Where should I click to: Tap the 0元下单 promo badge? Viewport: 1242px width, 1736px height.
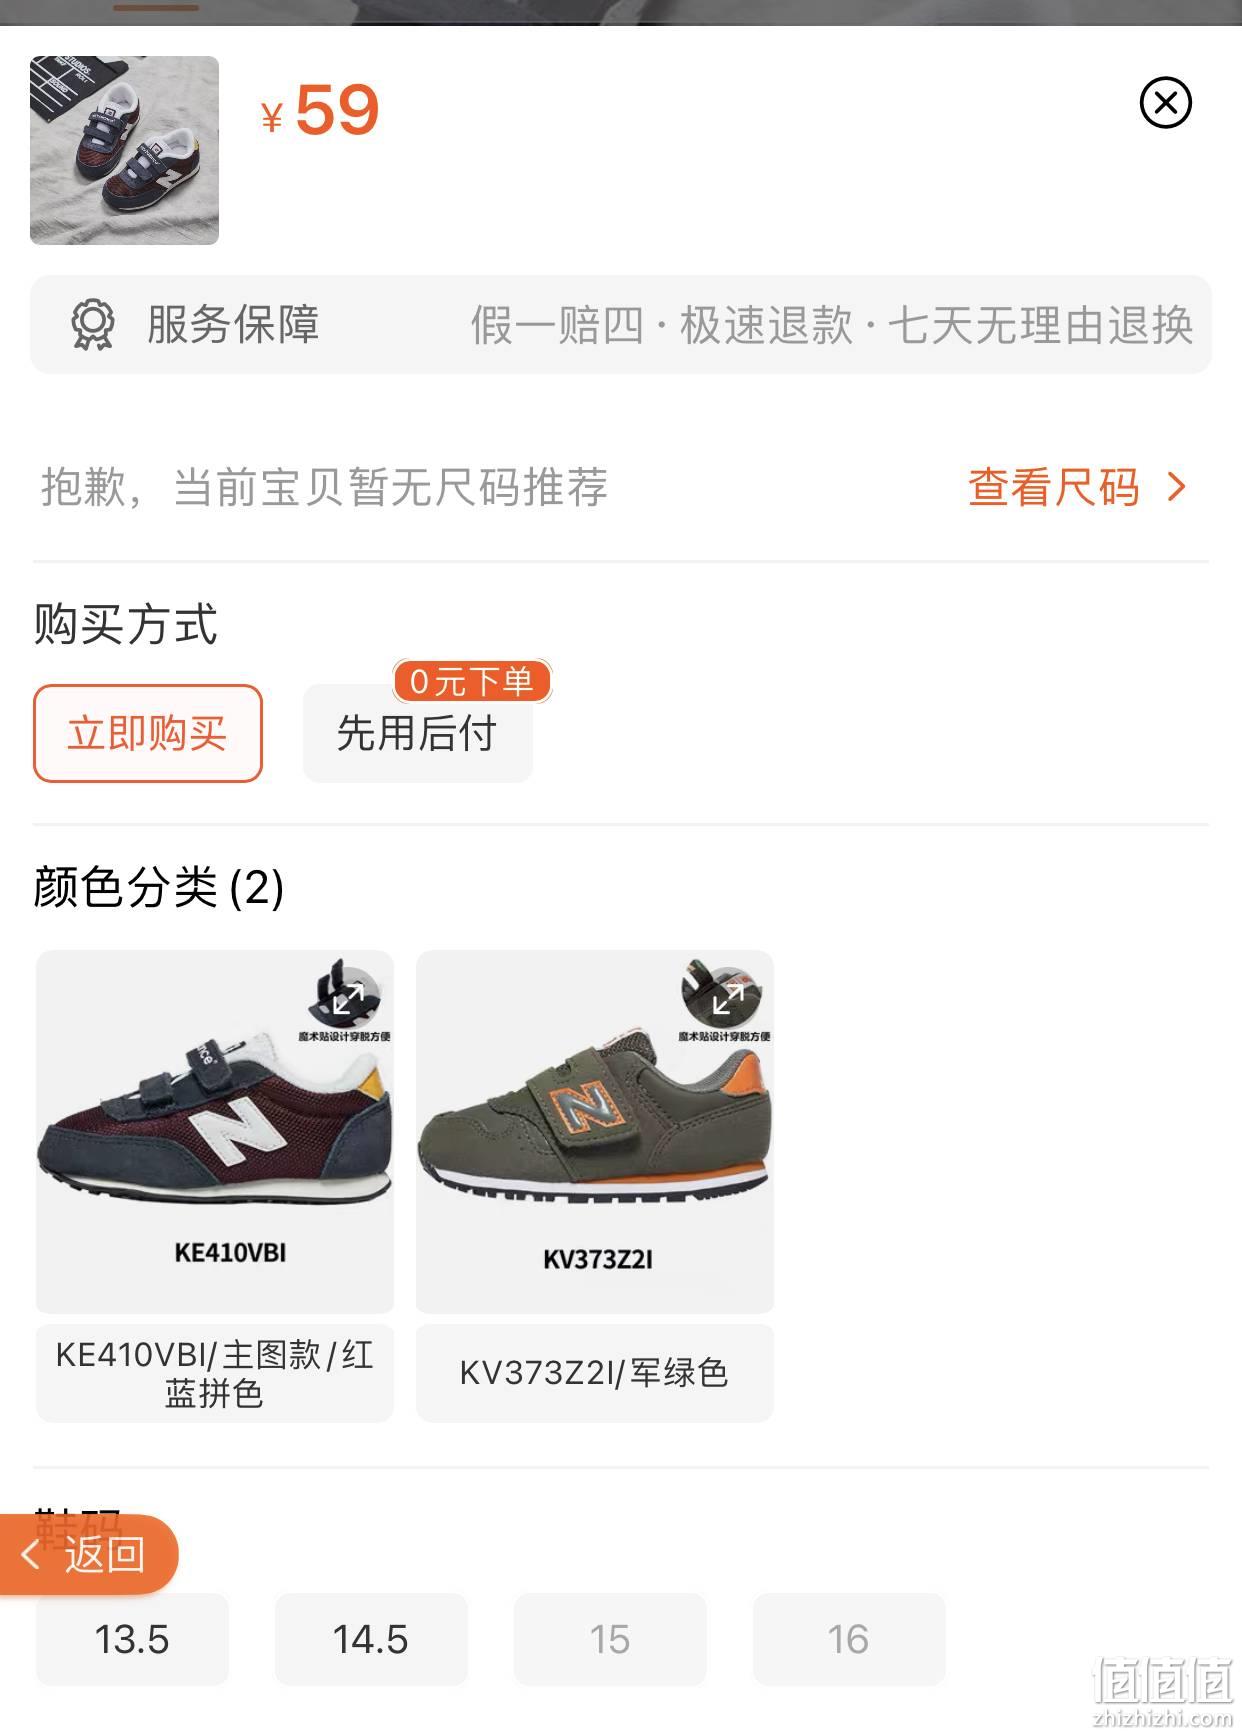[x=471, y=681]
